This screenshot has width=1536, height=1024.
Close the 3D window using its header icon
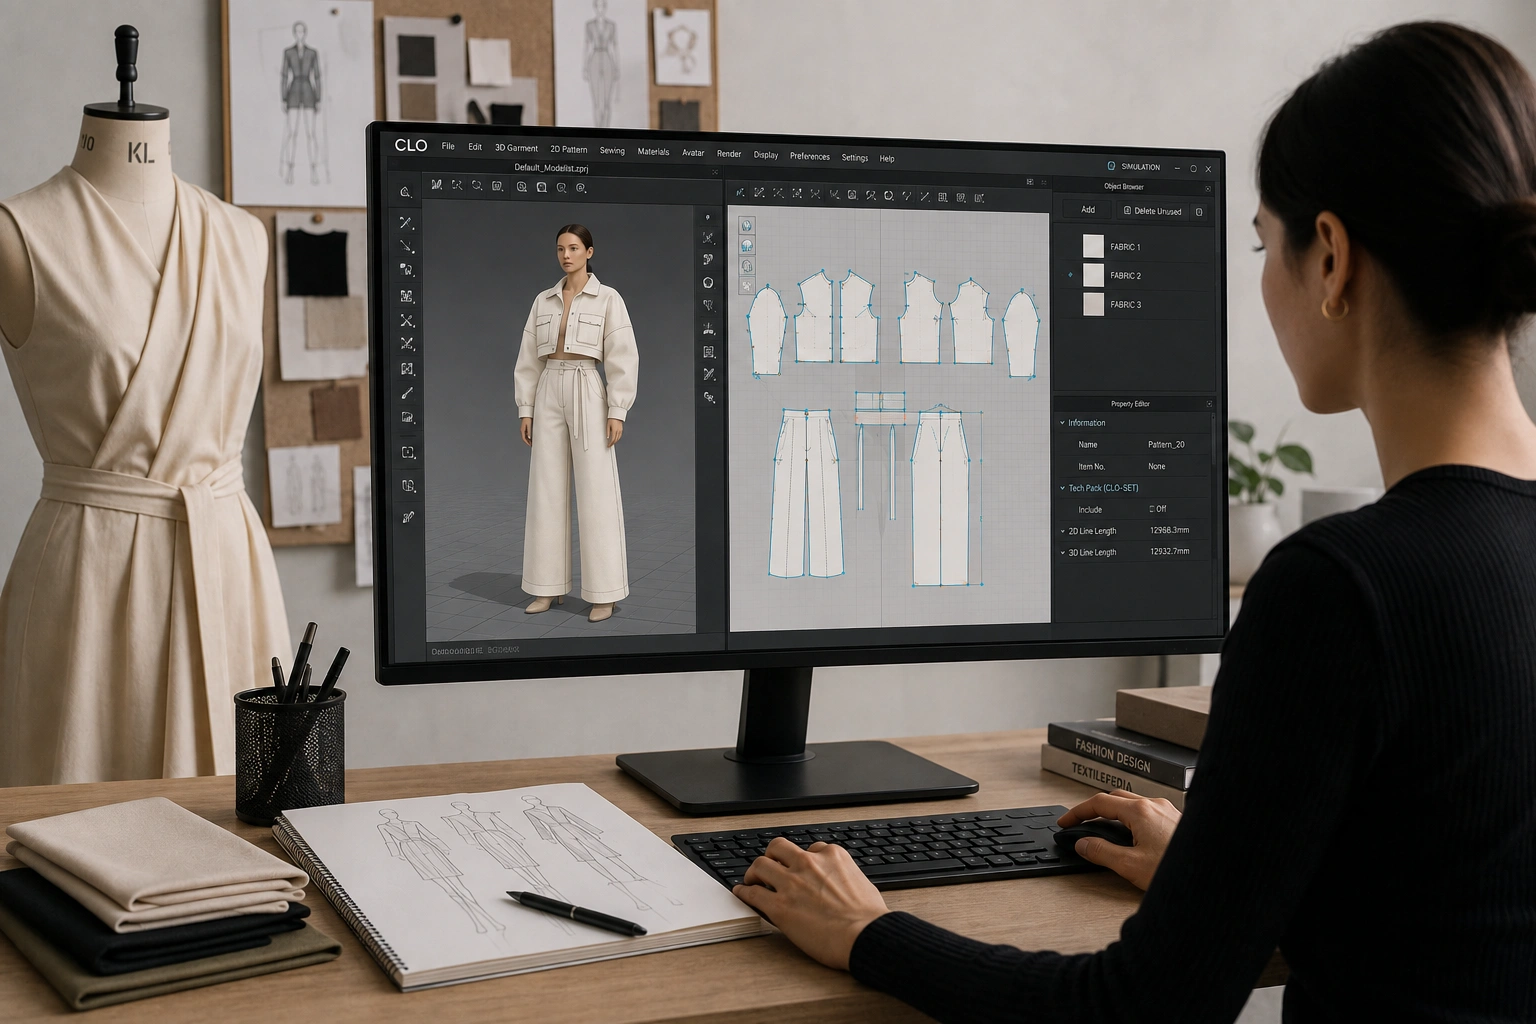click(714, 172)
